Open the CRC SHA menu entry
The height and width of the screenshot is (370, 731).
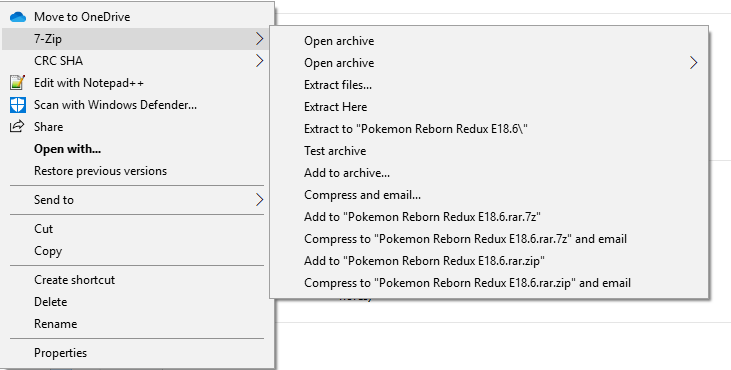click(x=135, y=61)
